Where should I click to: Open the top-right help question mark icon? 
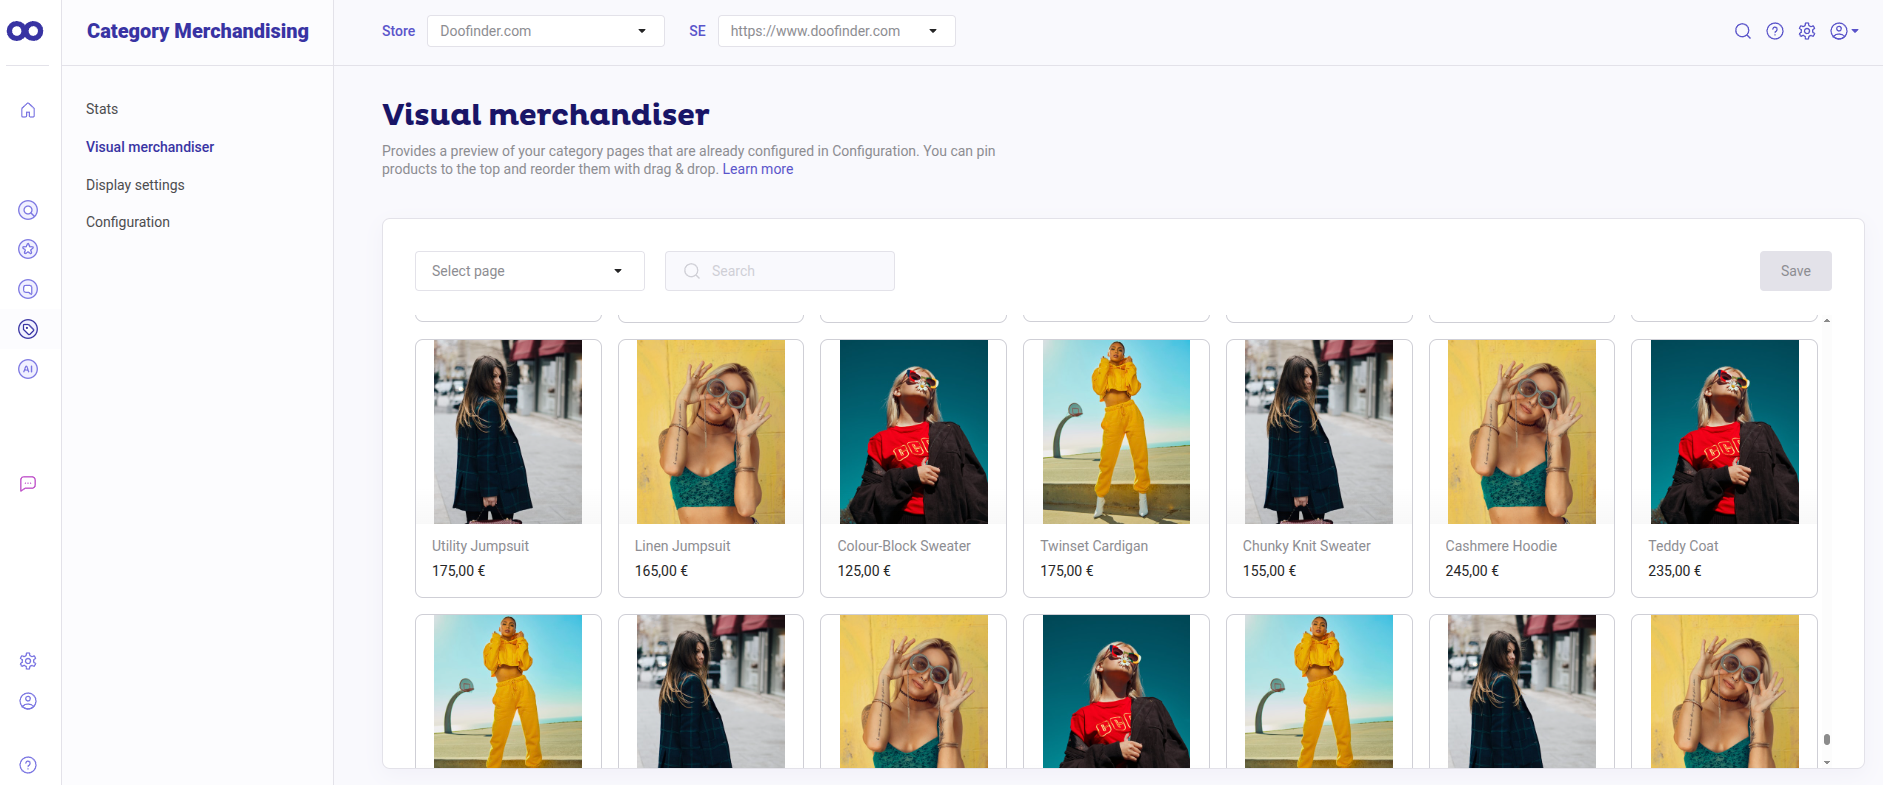coord(1774,31)
